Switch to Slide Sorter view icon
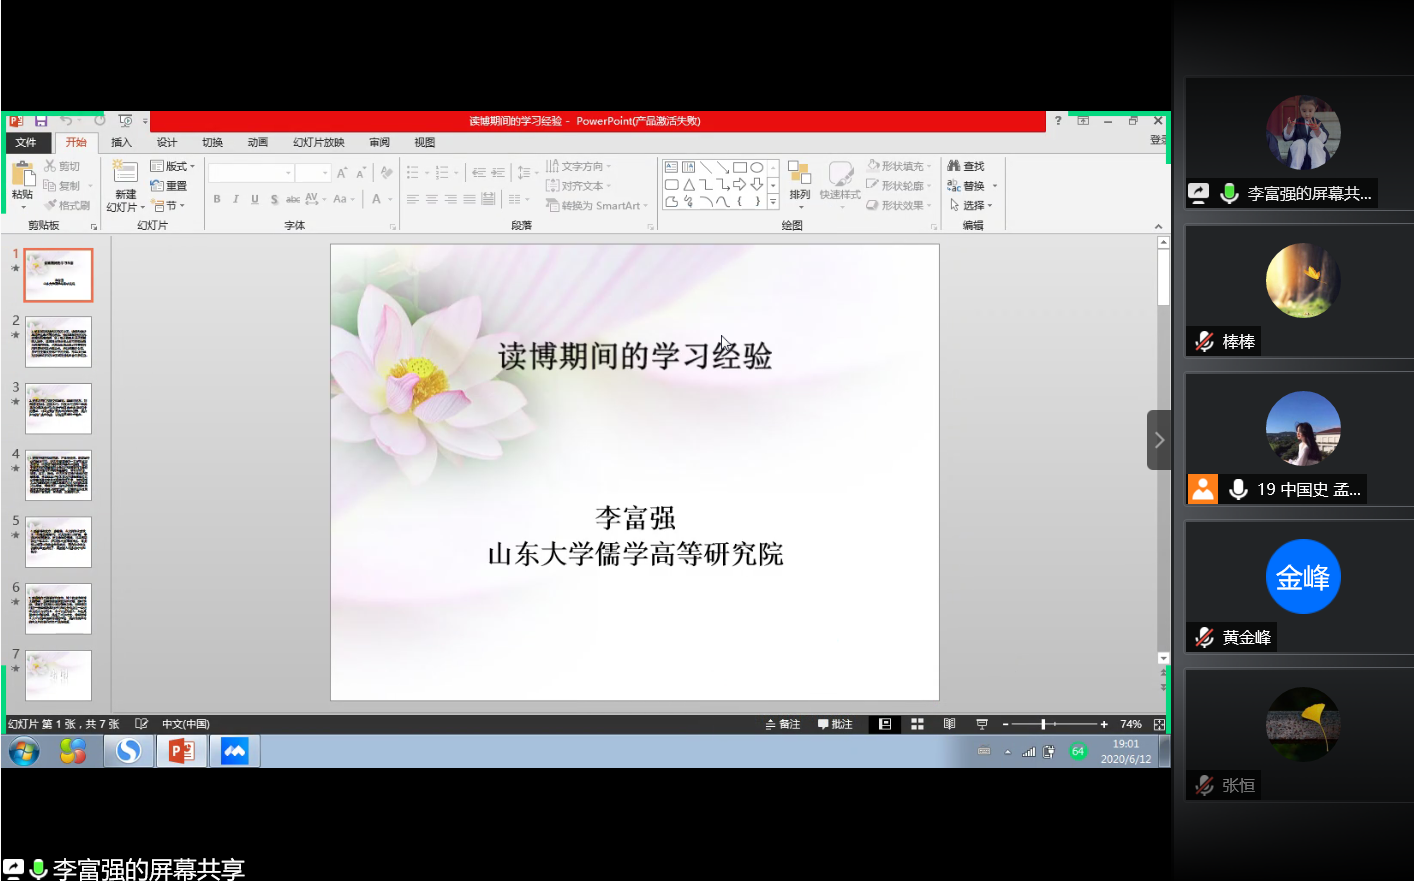 [917, 724]
